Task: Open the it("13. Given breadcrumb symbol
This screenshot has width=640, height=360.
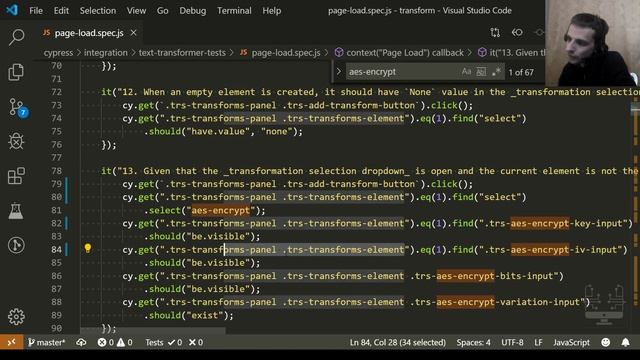Action: point(511,53)
